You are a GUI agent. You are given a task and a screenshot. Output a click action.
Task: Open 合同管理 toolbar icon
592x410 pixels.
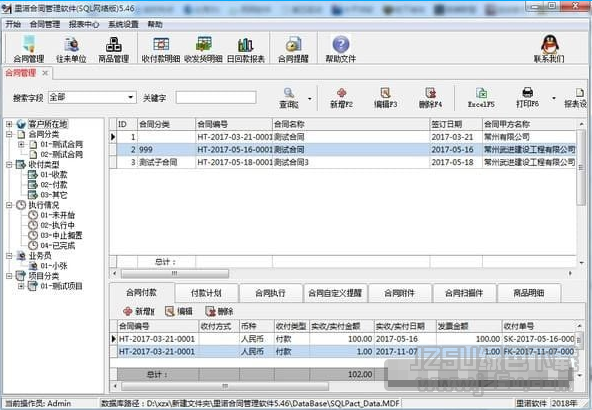click(x=29, y=49)
